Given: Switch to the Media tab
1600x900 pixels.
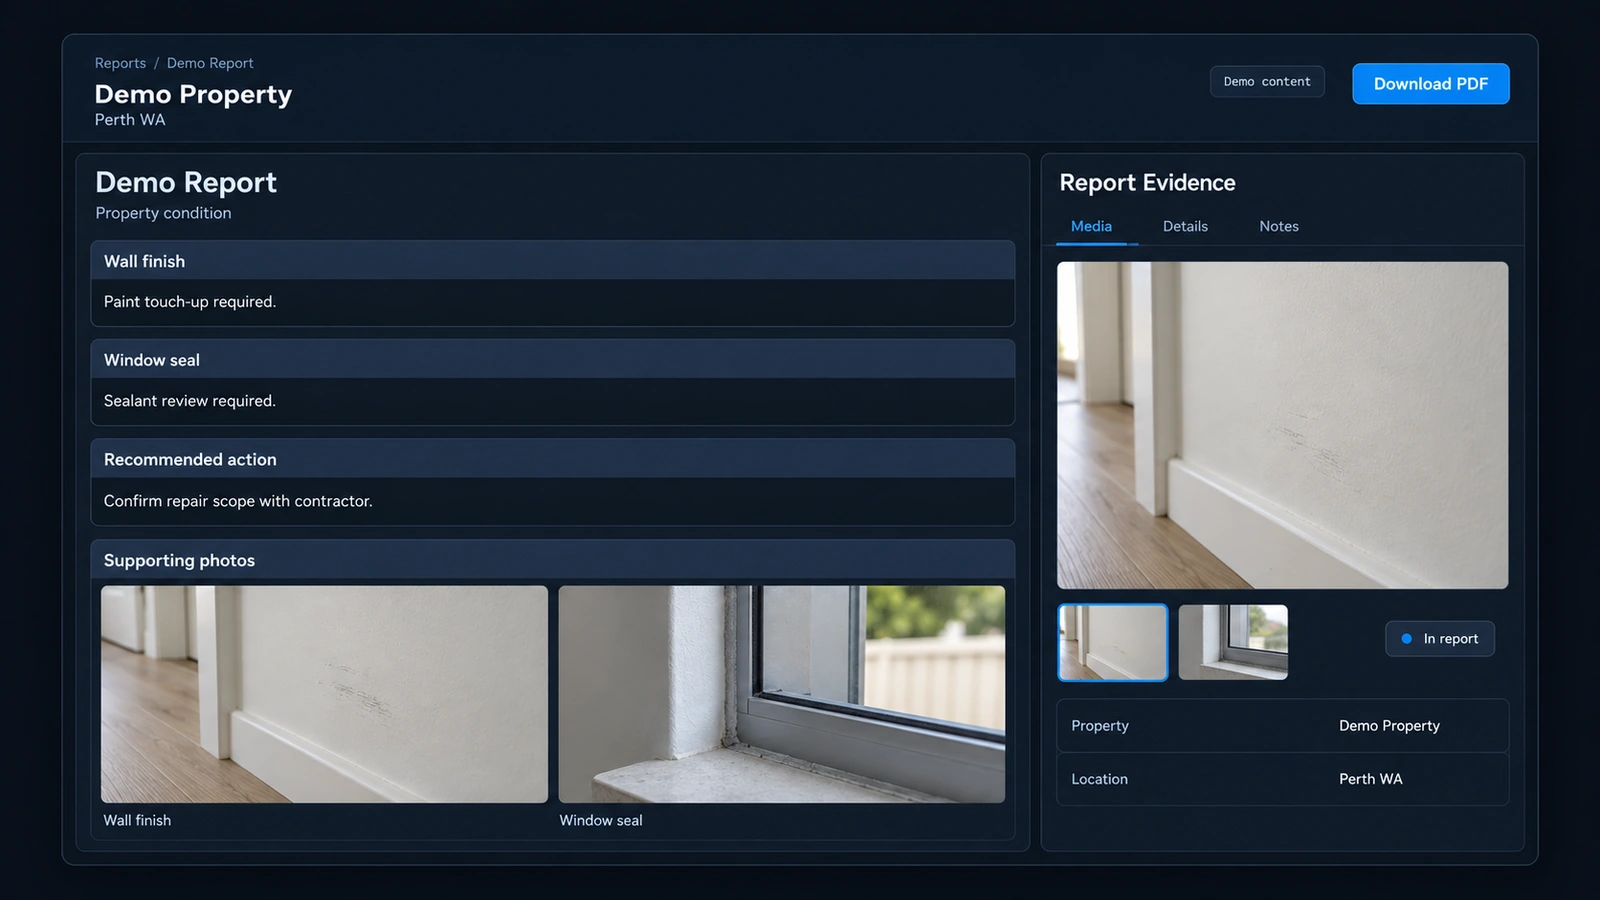Looking at the screenshot, I should pyautogui.click(x=1091, y=226).
